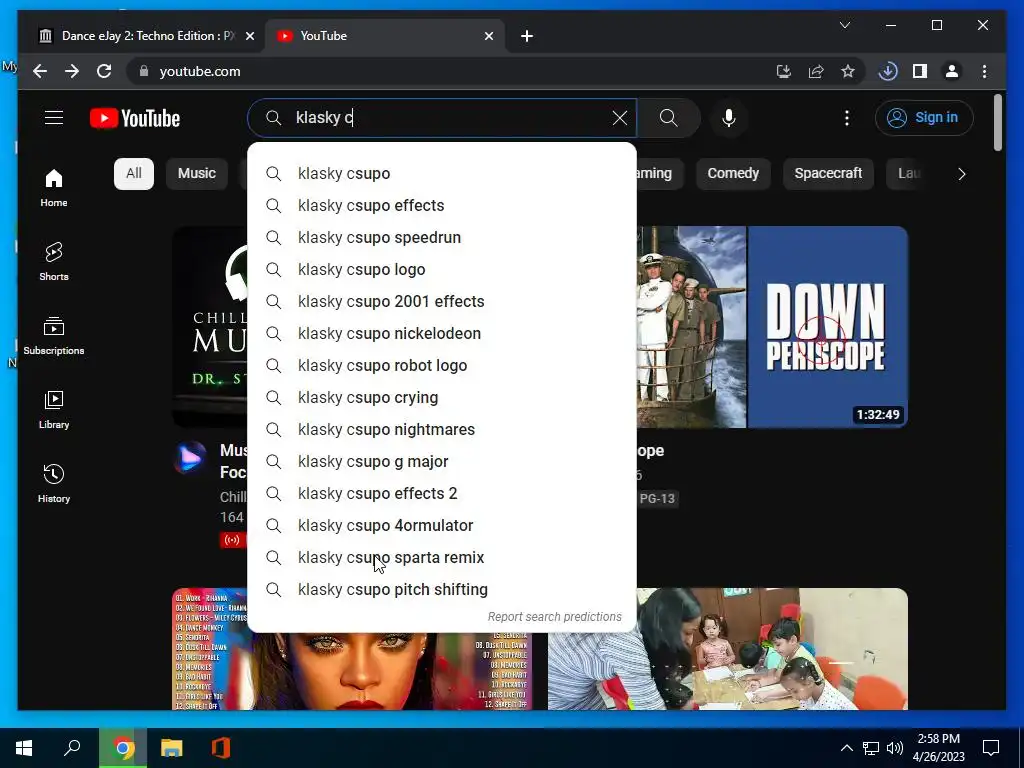Open the Chrome profile icon
Image resolution: width=1024 pixels, height=768 pixels.
[952, 71]
